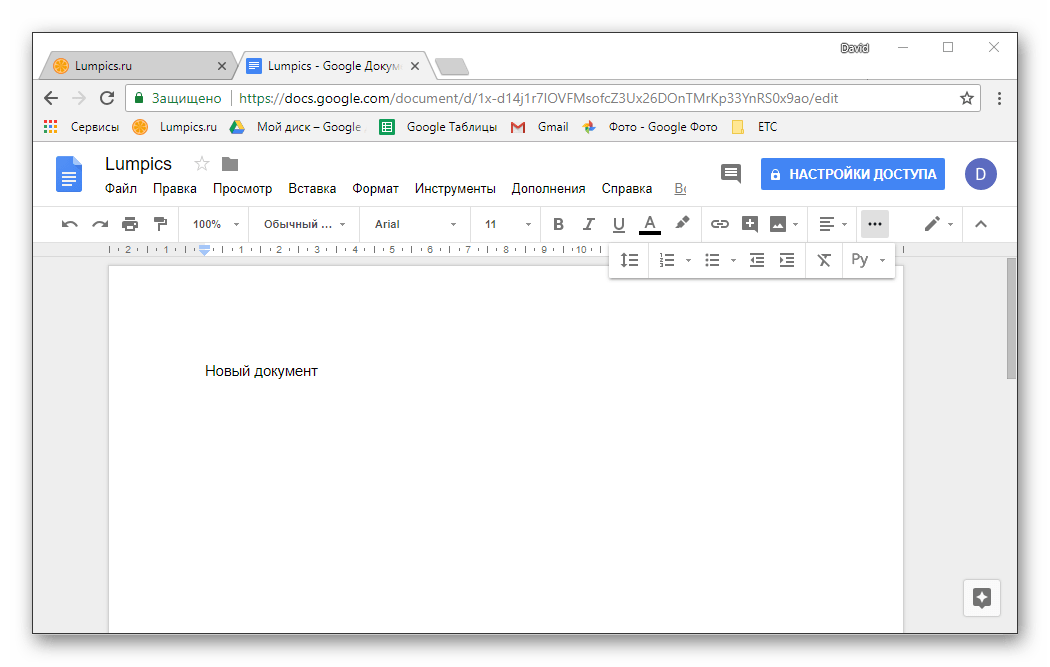Select the Paint format roller icon
The image size is (1050, 667).
[160, 224]
